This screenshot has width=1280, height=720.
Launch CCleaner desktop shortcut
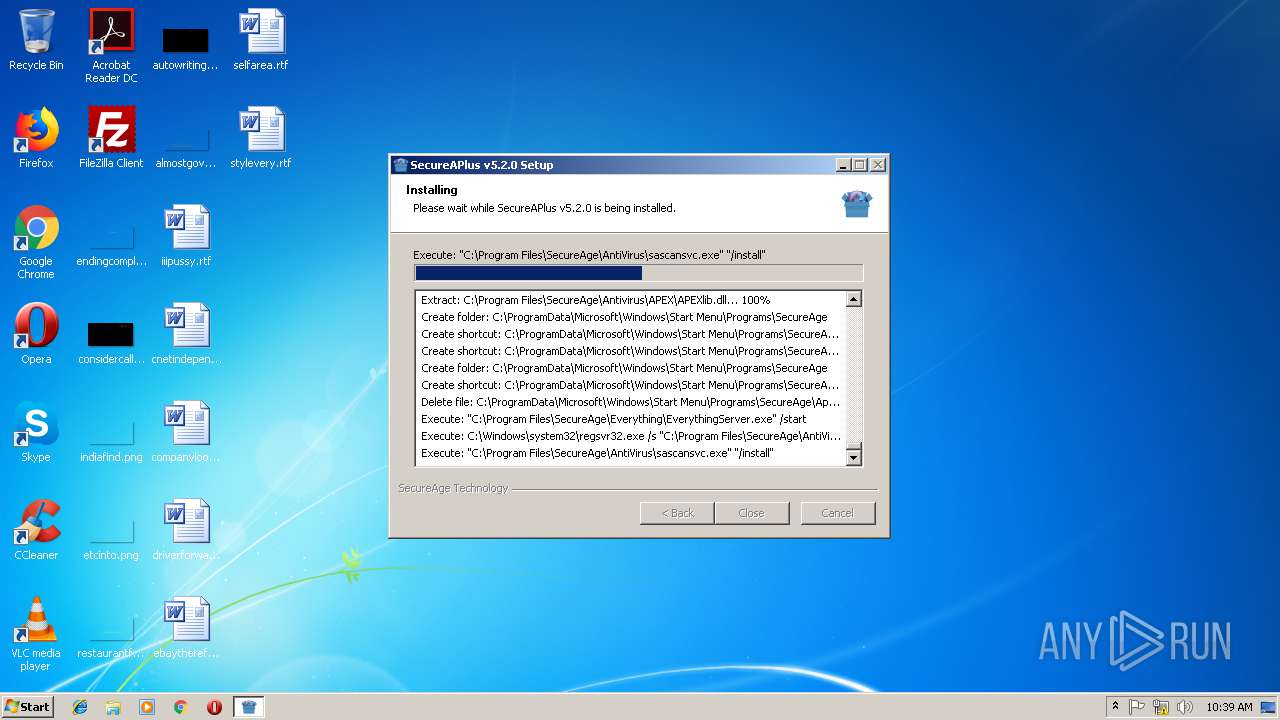tap(36, 530)
